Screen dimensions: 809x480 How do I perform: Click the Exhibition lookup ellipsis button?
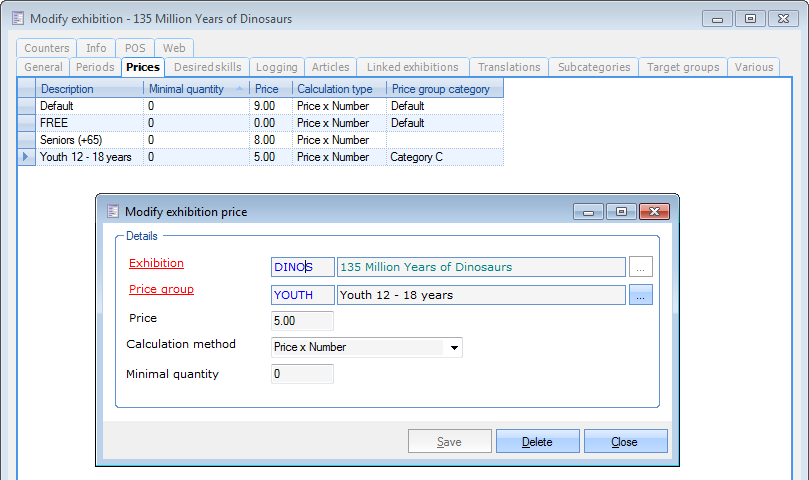641,267
